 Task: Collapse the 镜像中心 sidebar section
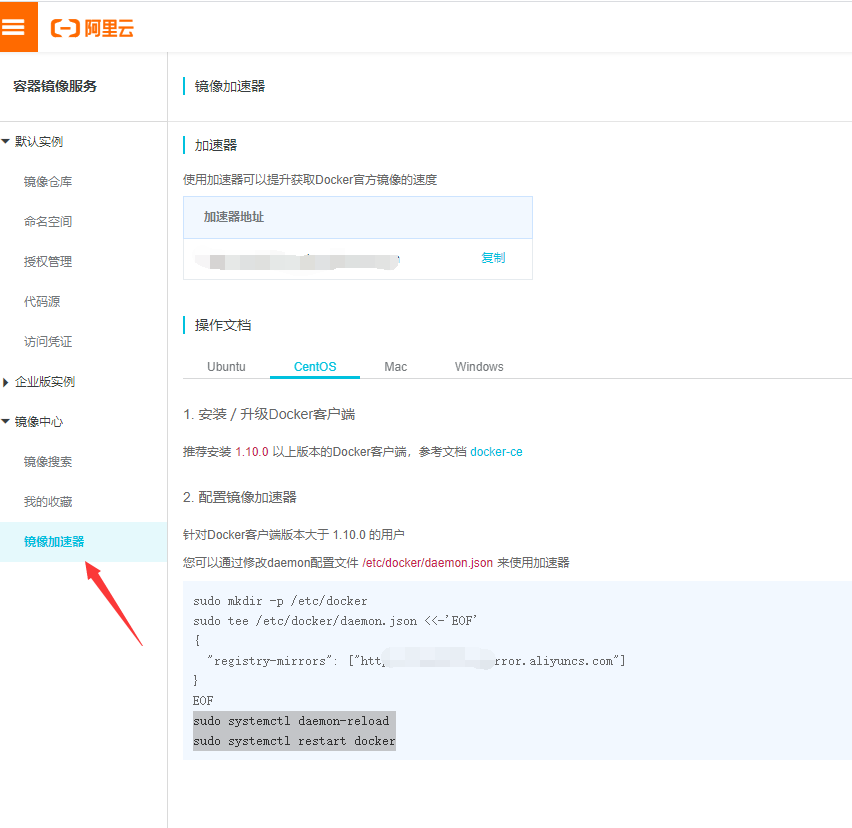[x=37, y=421]
